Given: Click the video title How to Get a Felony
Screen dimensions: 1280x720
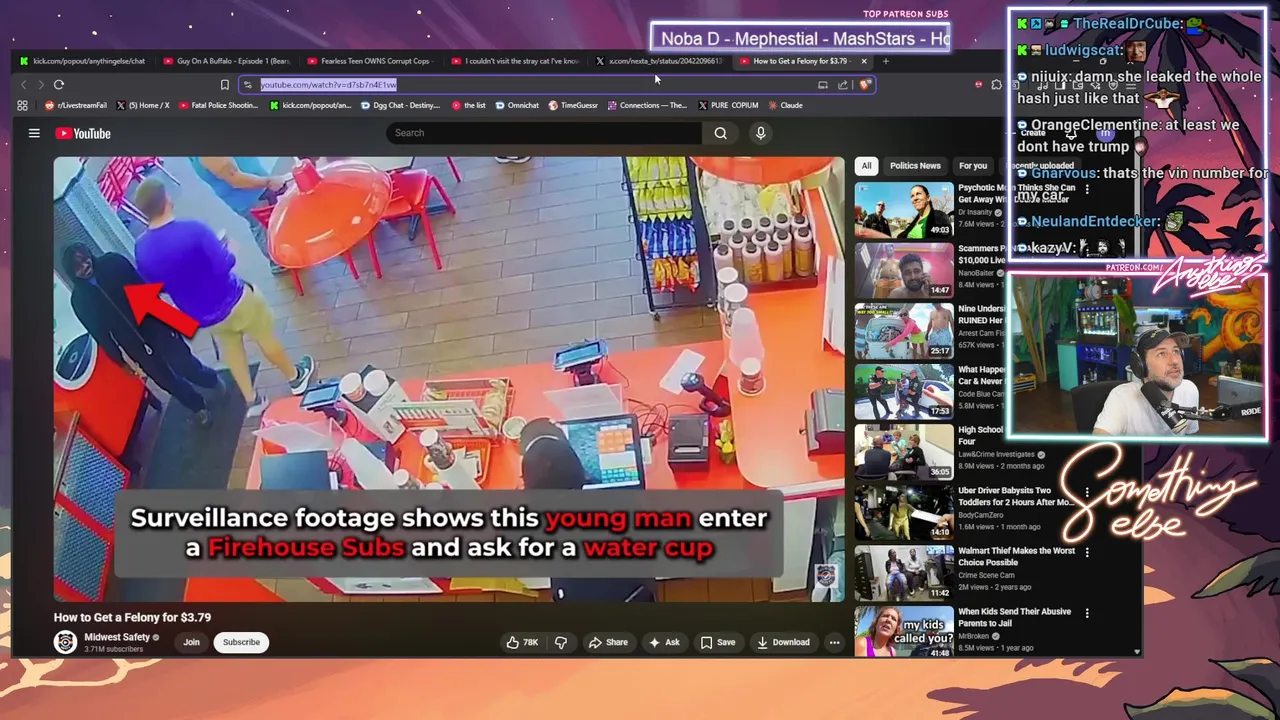Looking at the screenshot, I should coord(132,617).
